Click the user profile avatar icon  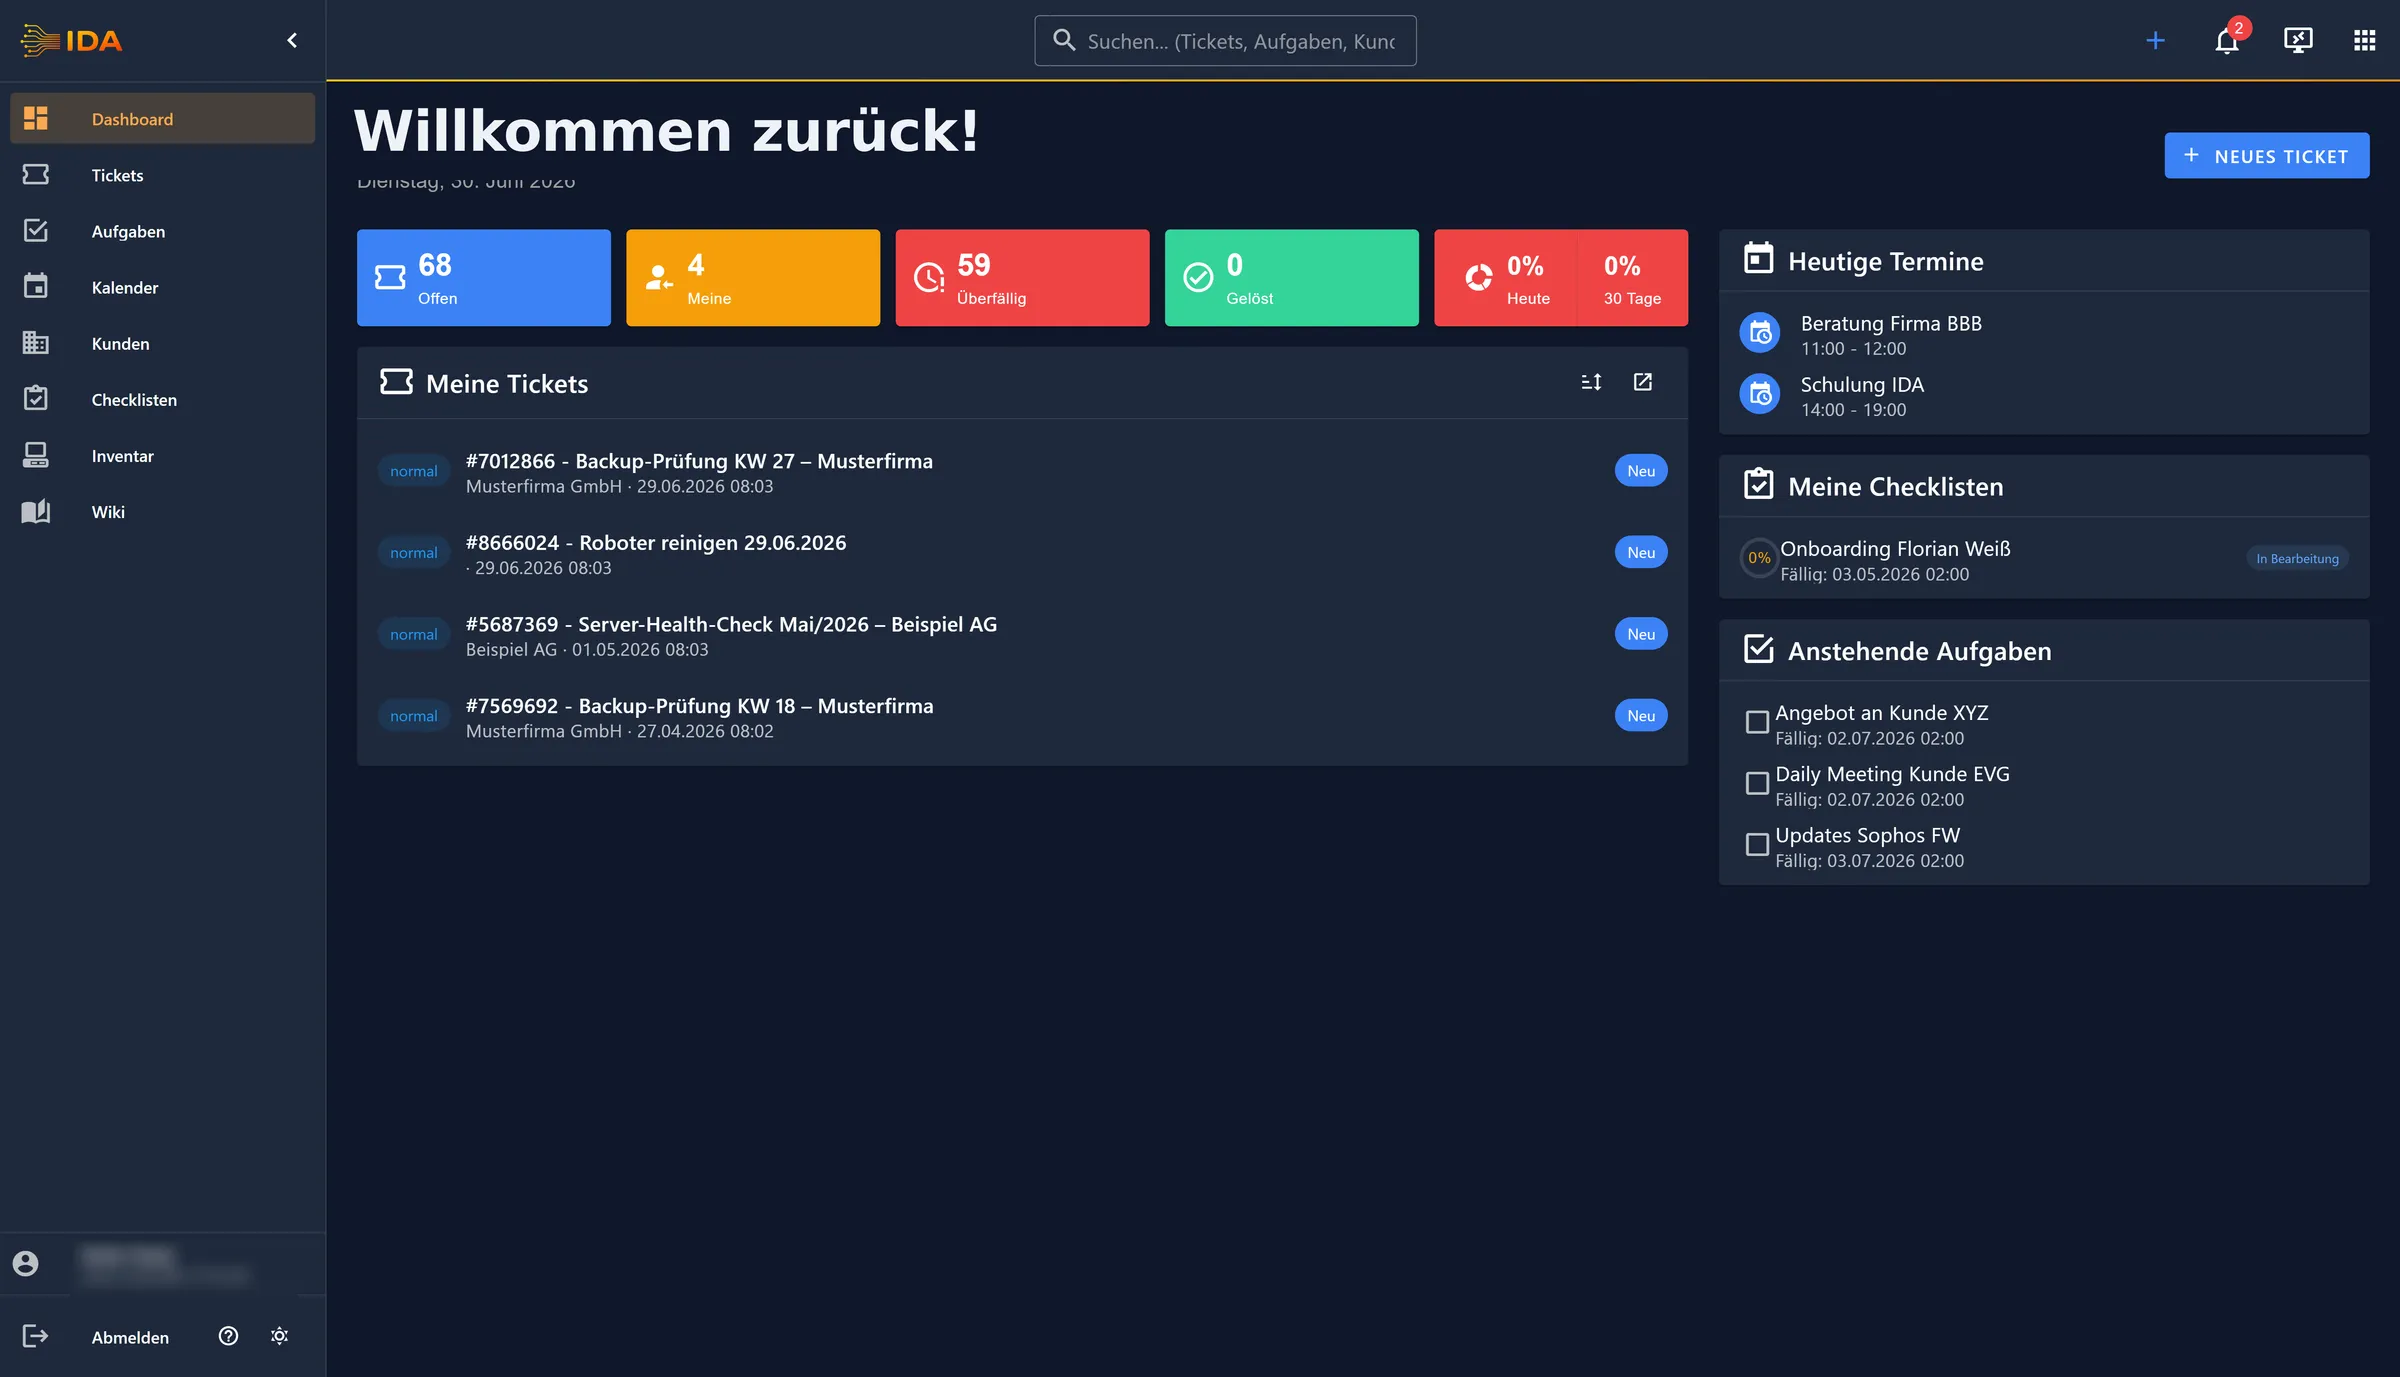point(26,1264)
